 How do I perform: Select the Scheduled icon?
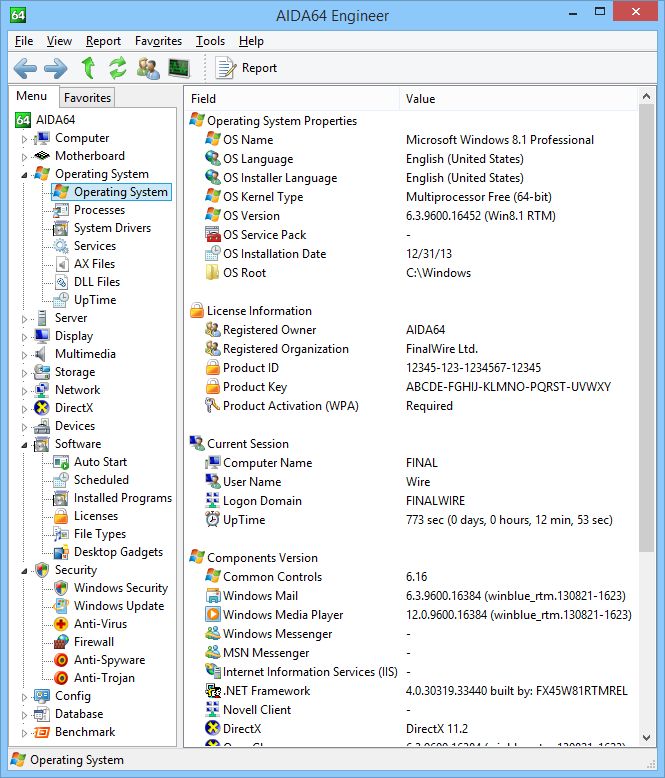click(61, 480)
